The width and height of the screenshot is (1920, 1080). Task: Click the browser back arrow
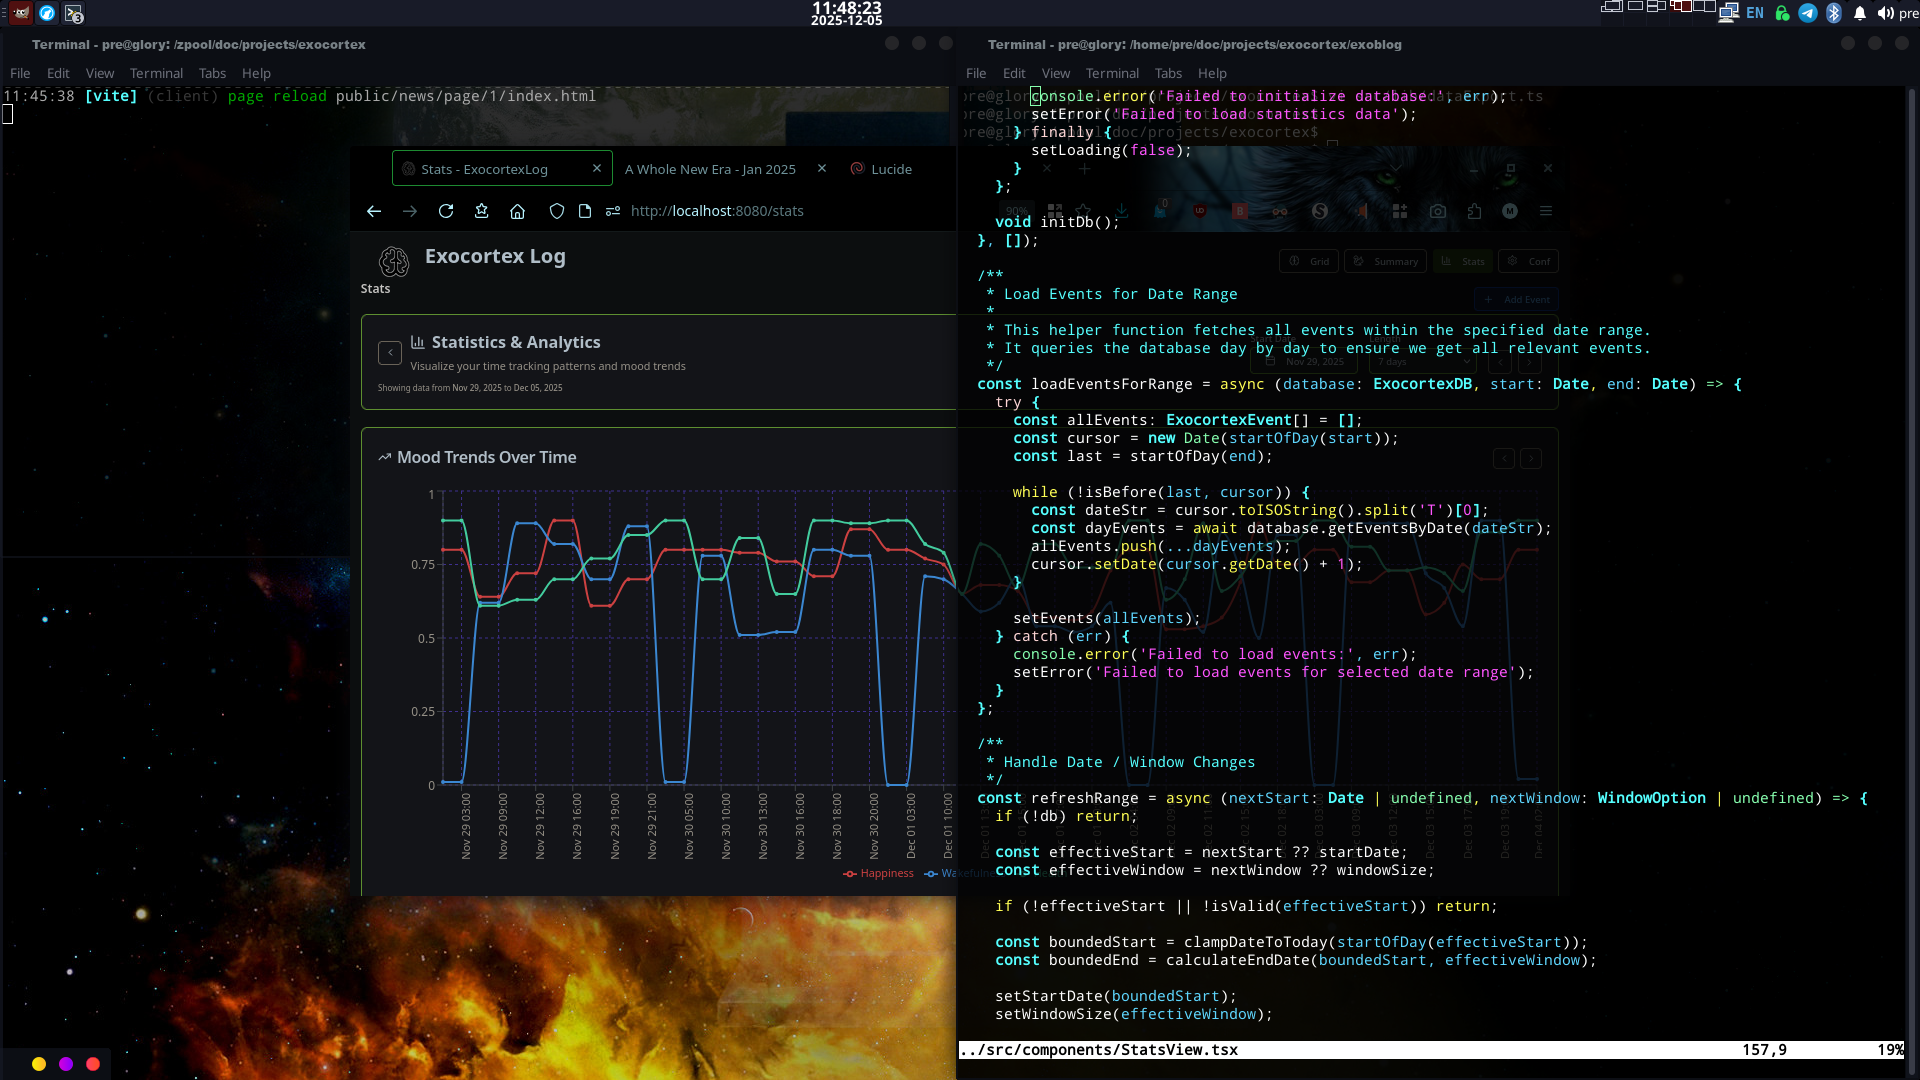click(x=374, y=211)
